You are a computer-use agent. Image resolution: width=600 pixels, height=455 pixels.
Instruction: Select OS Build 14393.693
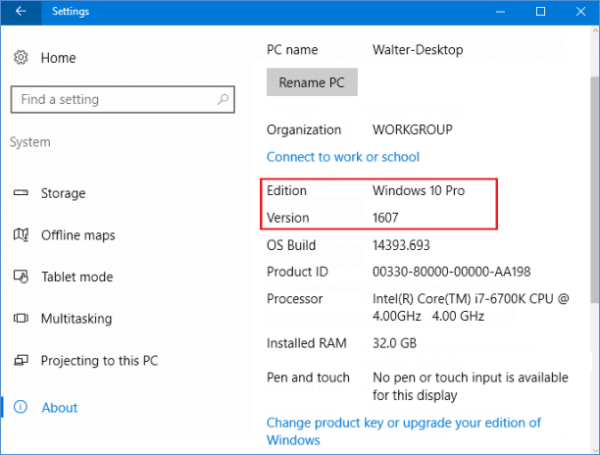click(x=401, y=245)
